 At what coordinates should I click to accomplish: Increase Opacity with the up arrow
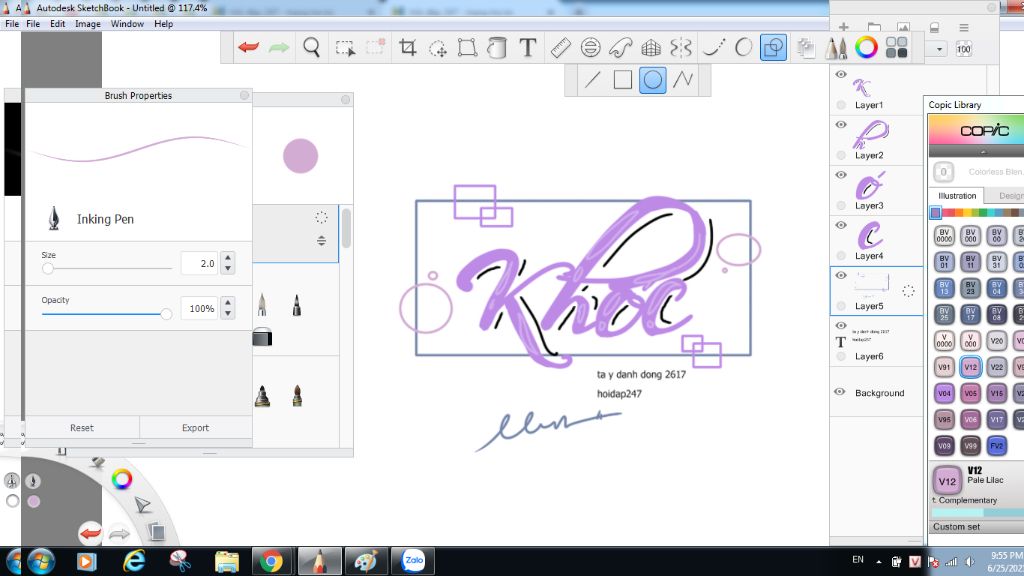pos(228,302)
